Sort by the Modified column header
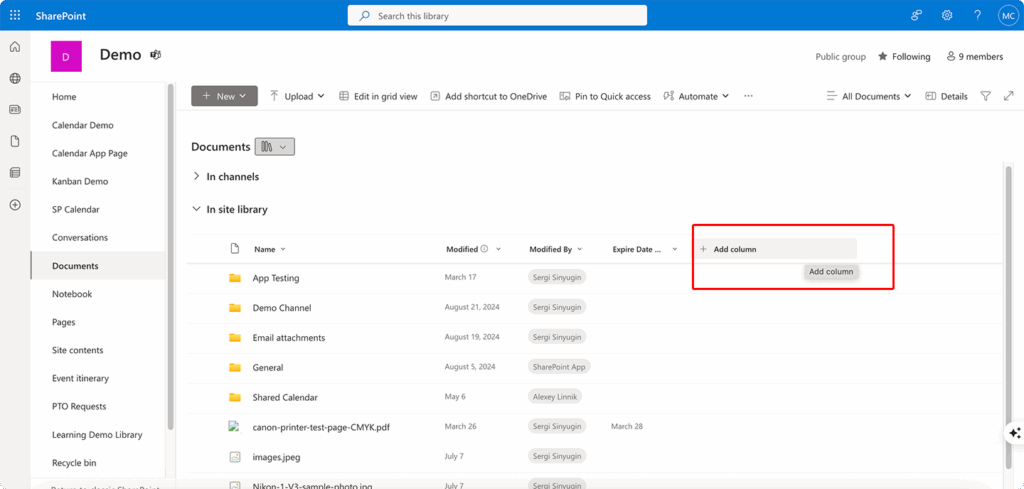The width and height of the screenshot is (1024, 489). pos(462,249)
